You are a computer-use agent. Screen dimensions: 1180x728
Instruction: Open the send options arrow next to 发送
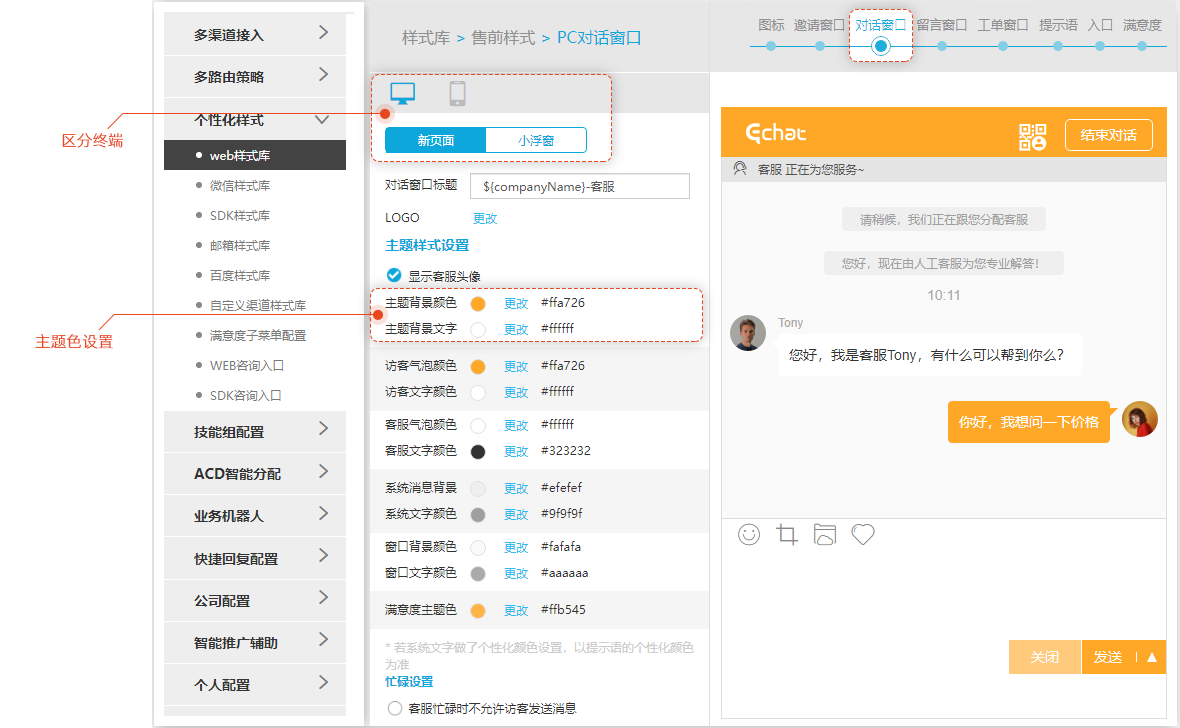1152,657
